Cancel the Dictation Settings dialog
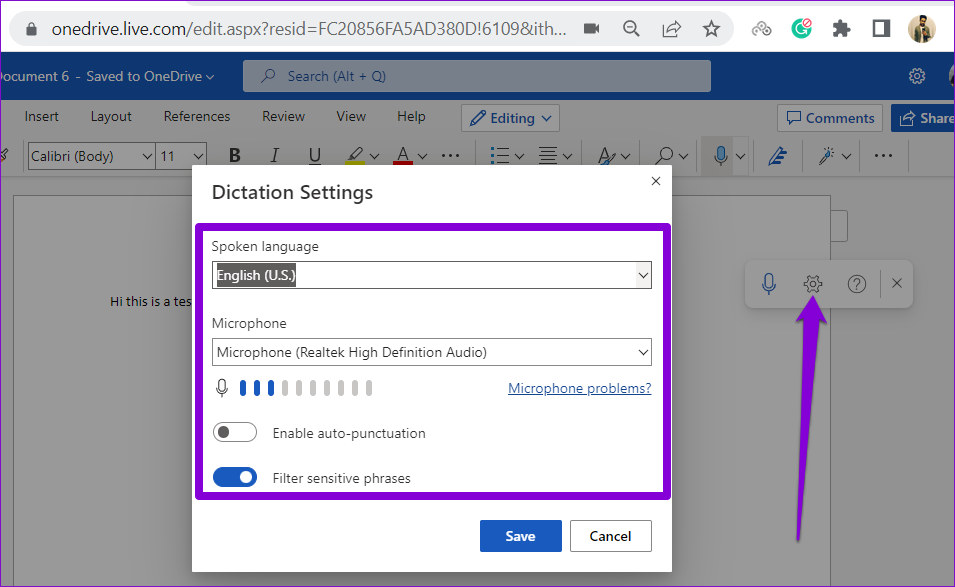Image resolution: width=955 pixels, height=587 pixels. (610, 536)
